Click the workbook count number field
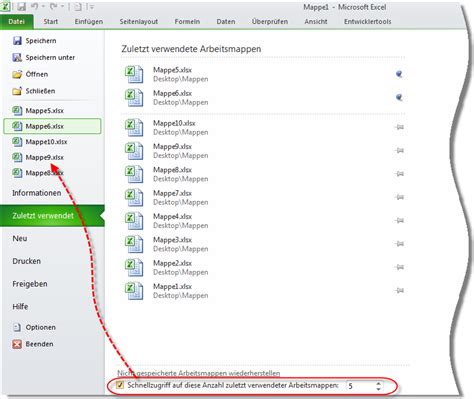 coord(360,386)
